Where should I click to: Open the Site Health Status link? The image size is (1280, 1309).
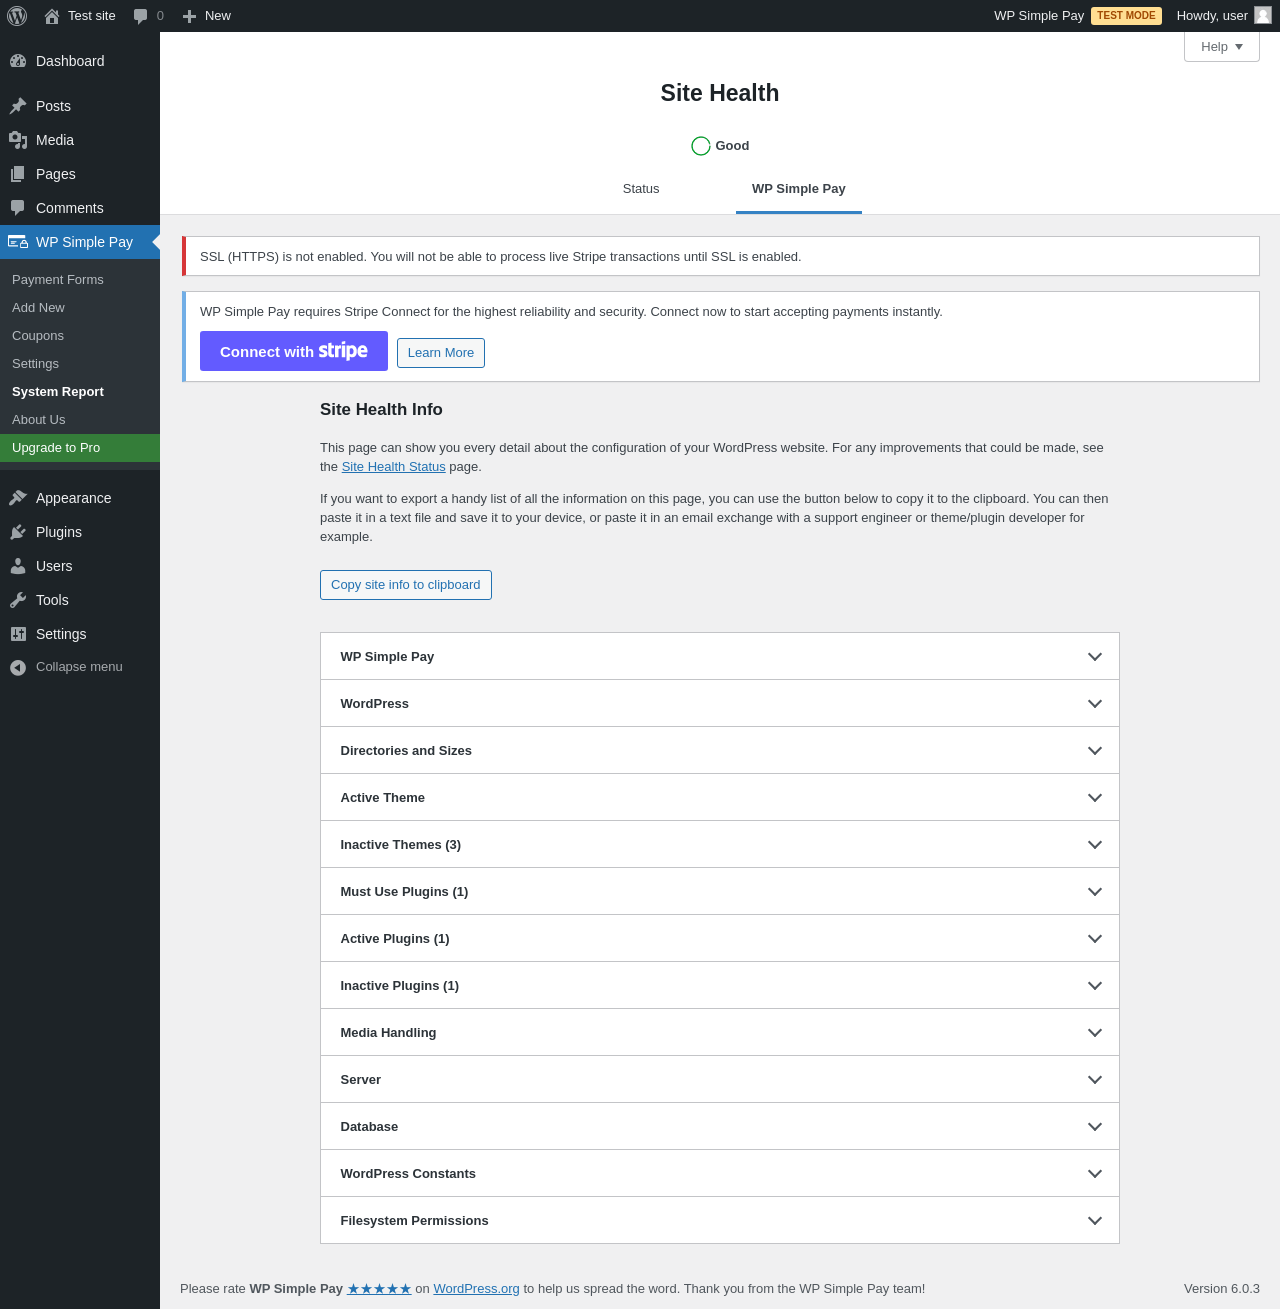(393, 467)
